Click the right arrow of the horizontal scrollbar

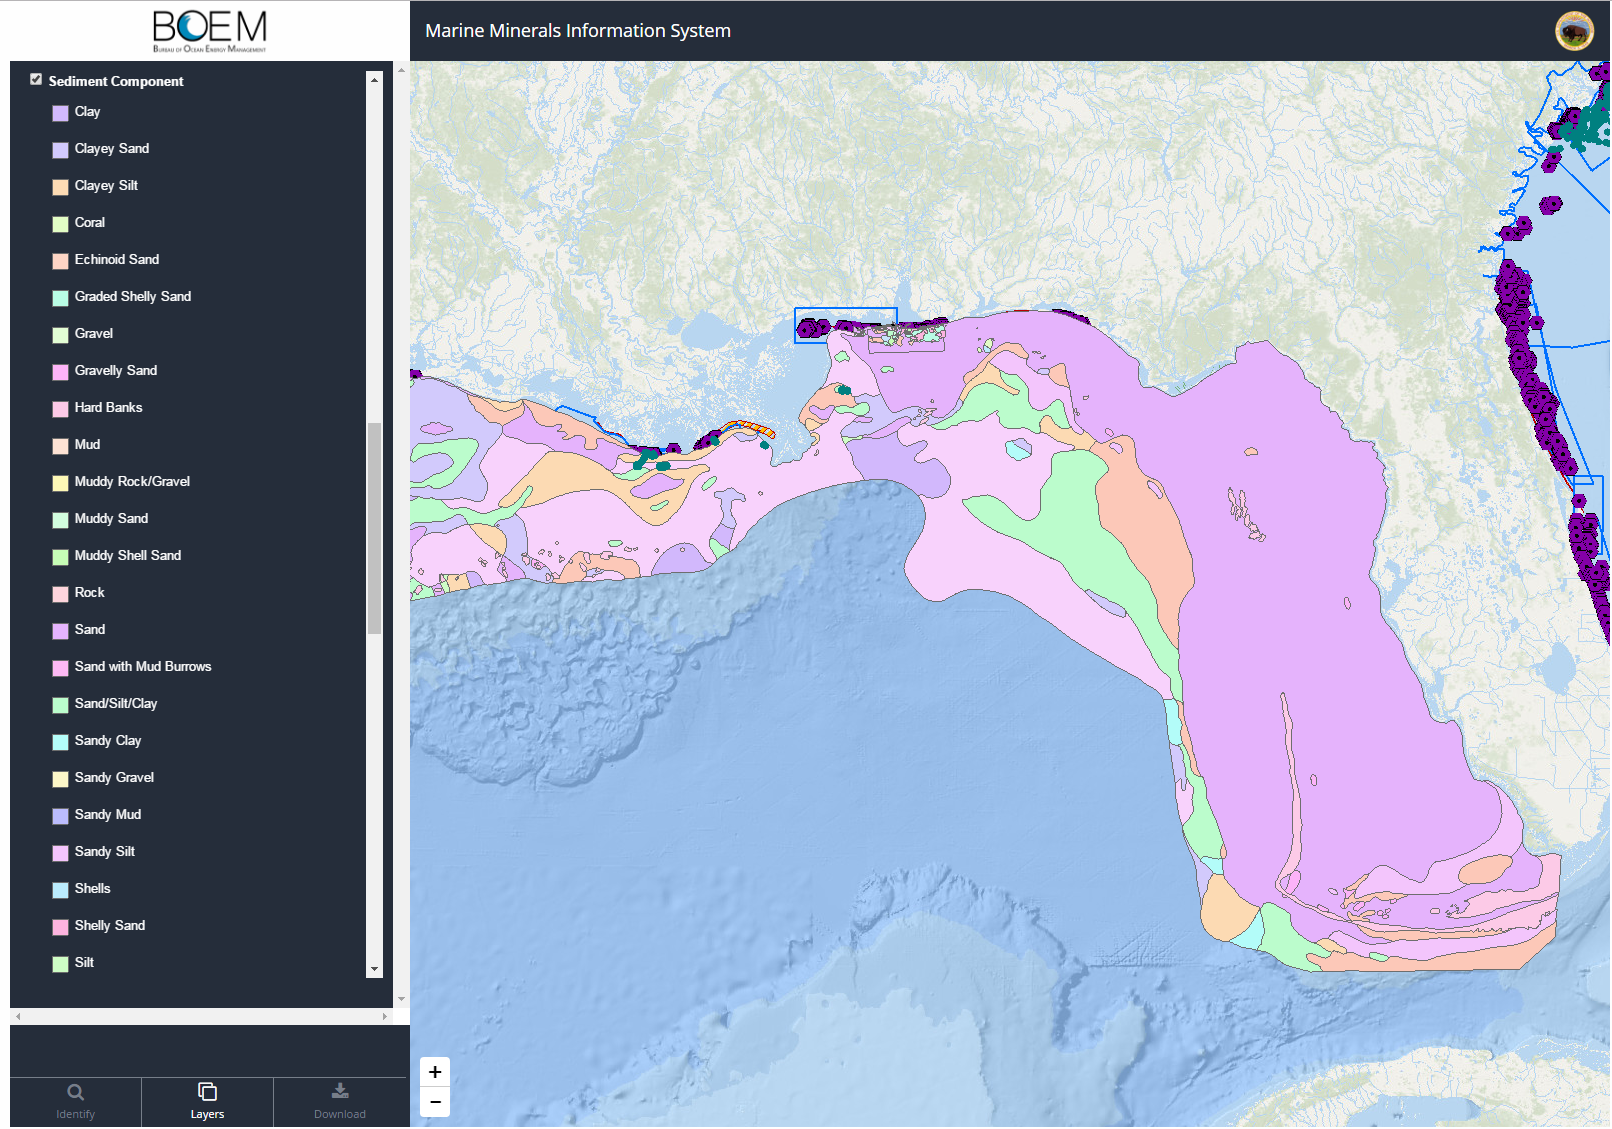click(385, 1017)
